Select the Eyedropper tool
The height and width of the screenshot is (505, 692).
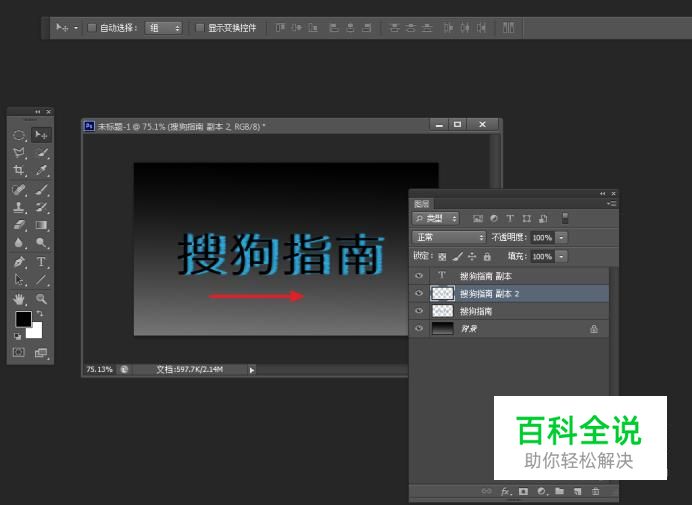pyautogui.click(x=41, y=170)
